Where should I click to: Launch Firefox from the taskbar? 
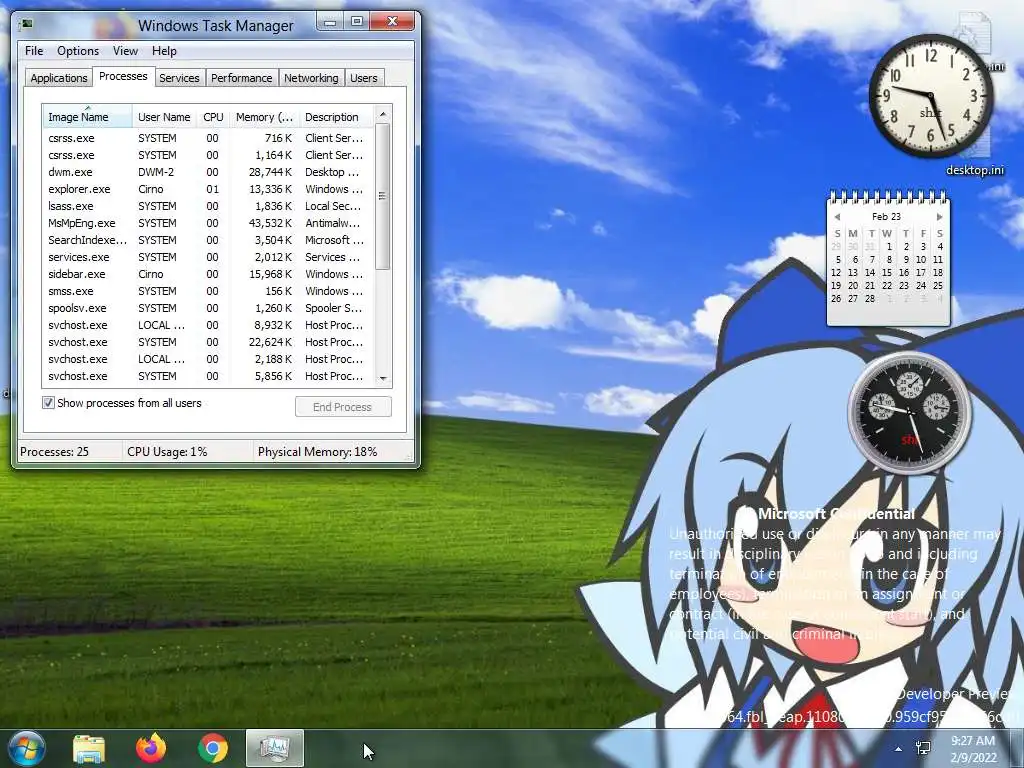tap(151, 748)
